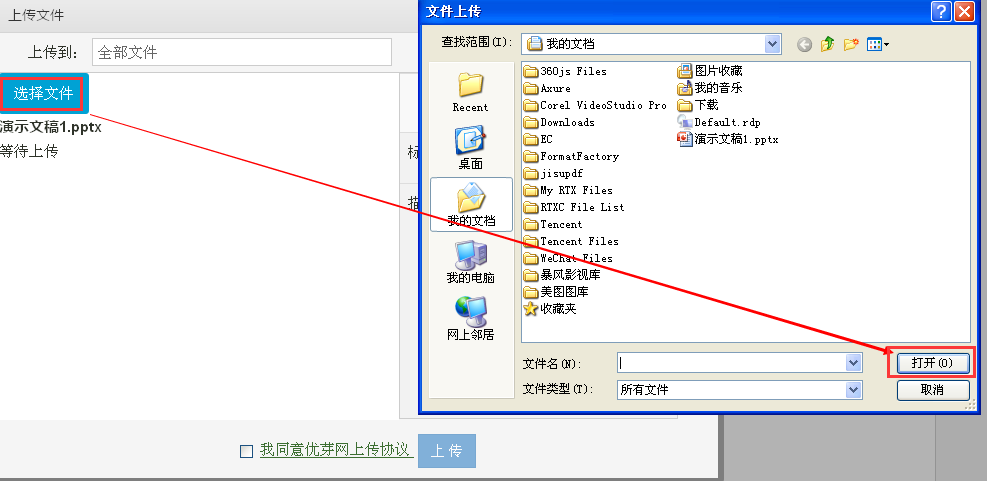
Task: Click the 选择文件 button
Action: point(43,94)
